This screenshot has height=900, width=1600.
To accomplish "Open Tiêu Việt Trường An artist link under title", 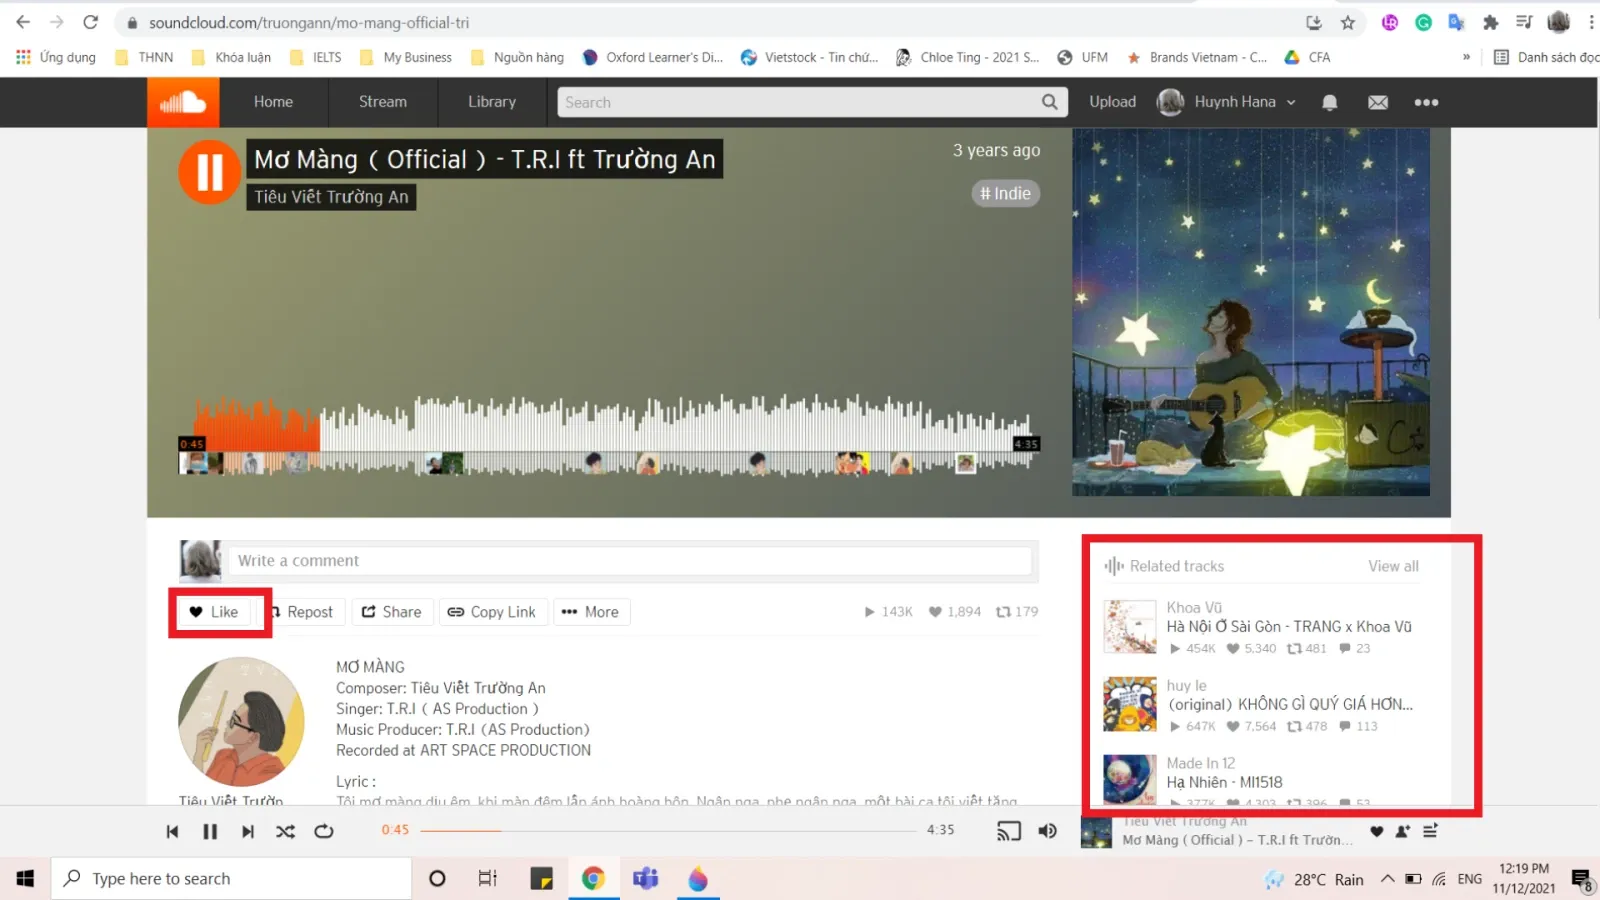I will click(331, 197).
